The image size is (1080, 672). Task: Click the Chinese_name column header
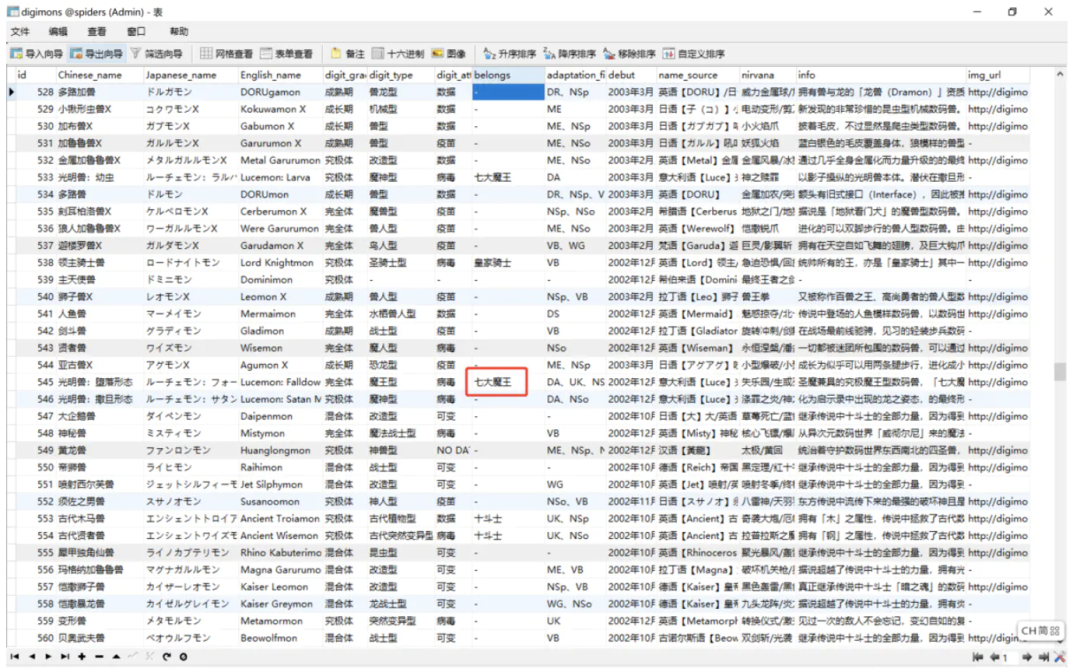click(98, 75)
